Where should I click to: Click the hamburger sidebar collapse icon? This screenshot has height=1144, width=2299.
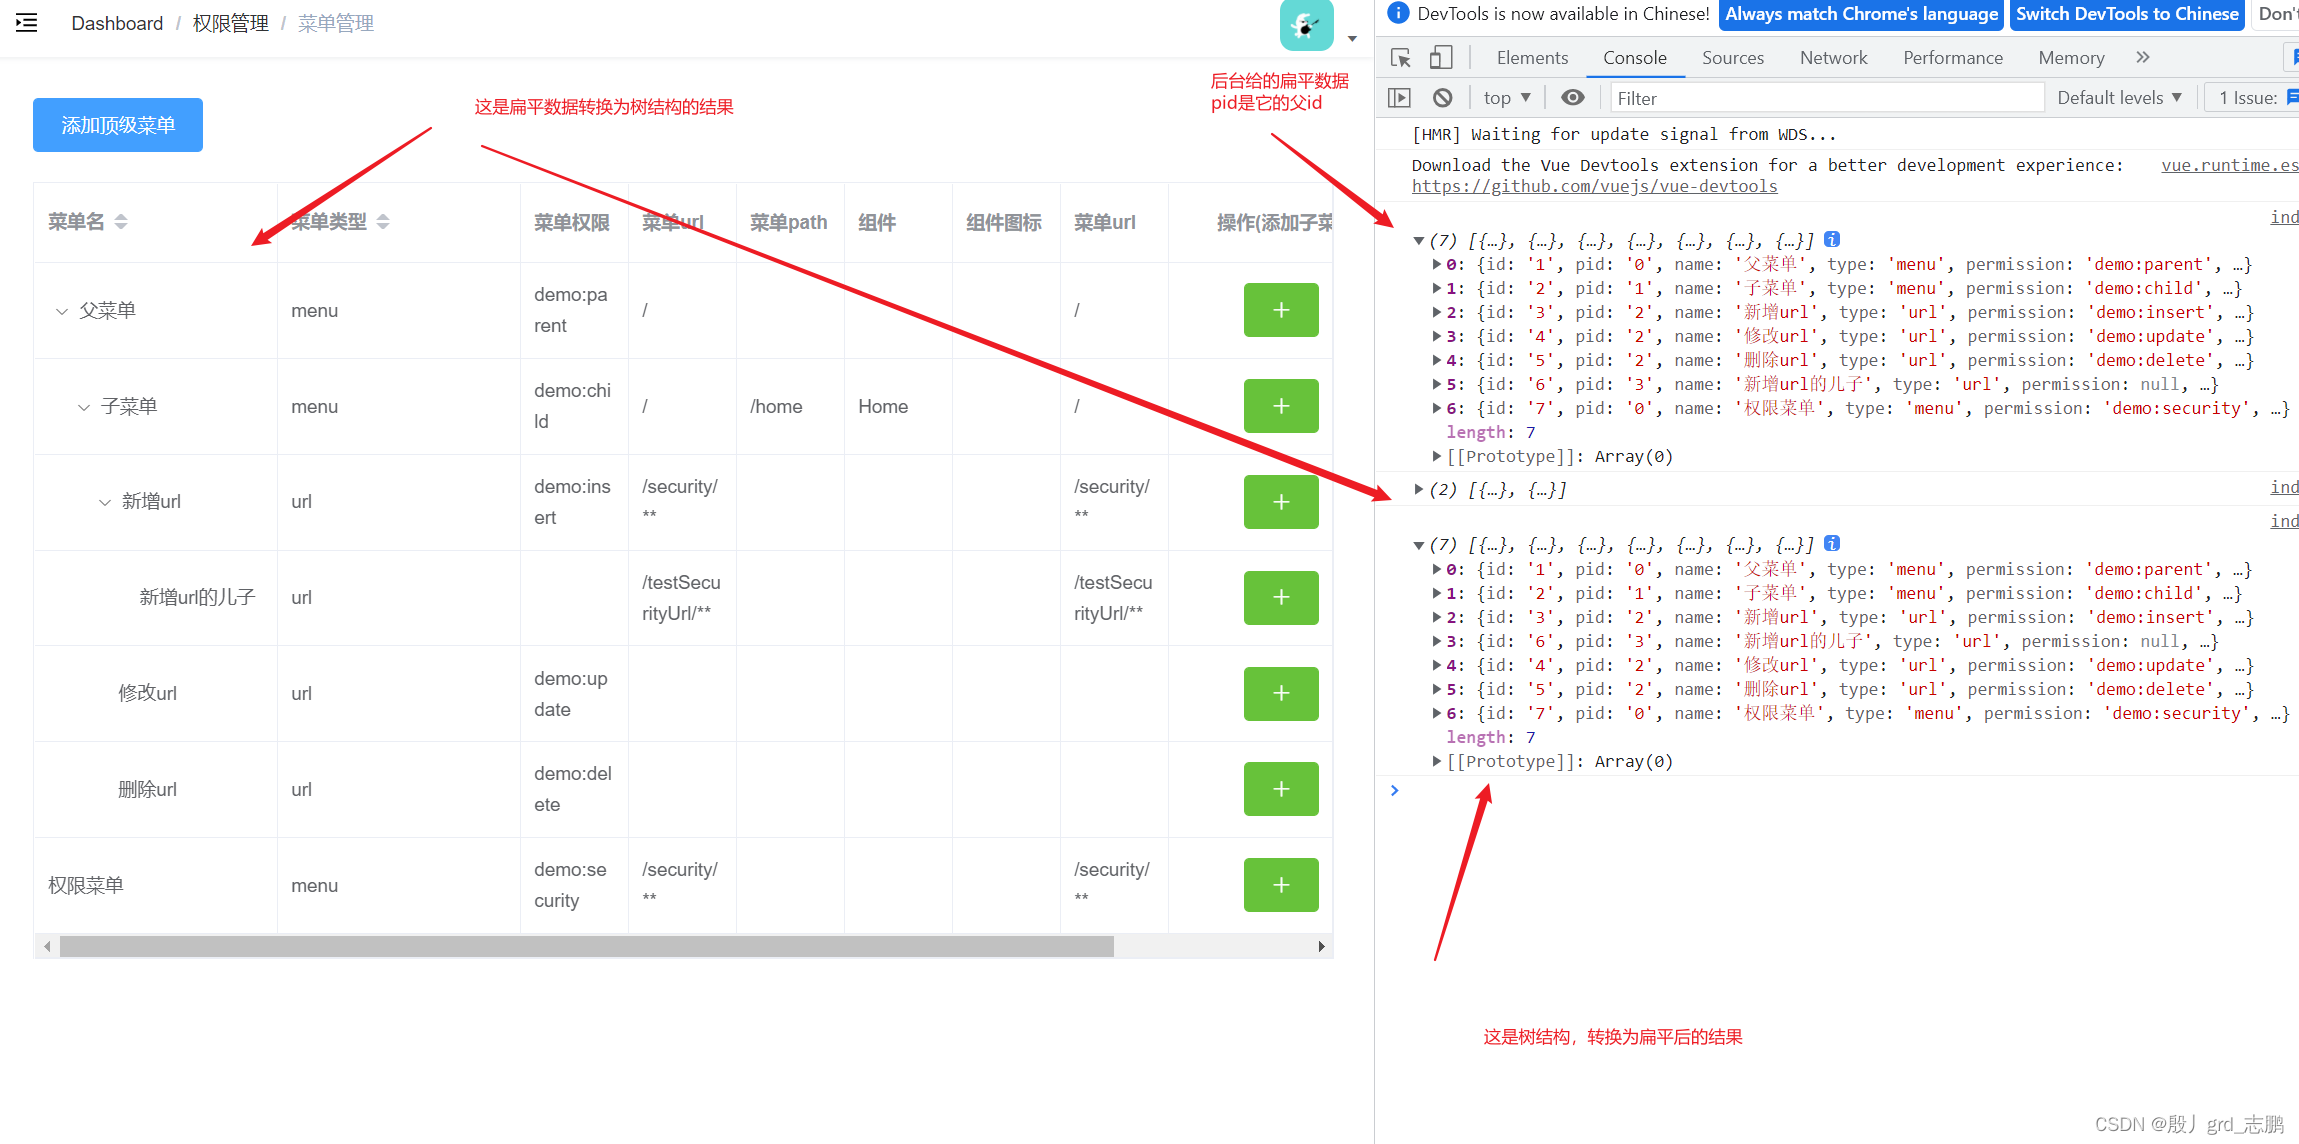27,23
